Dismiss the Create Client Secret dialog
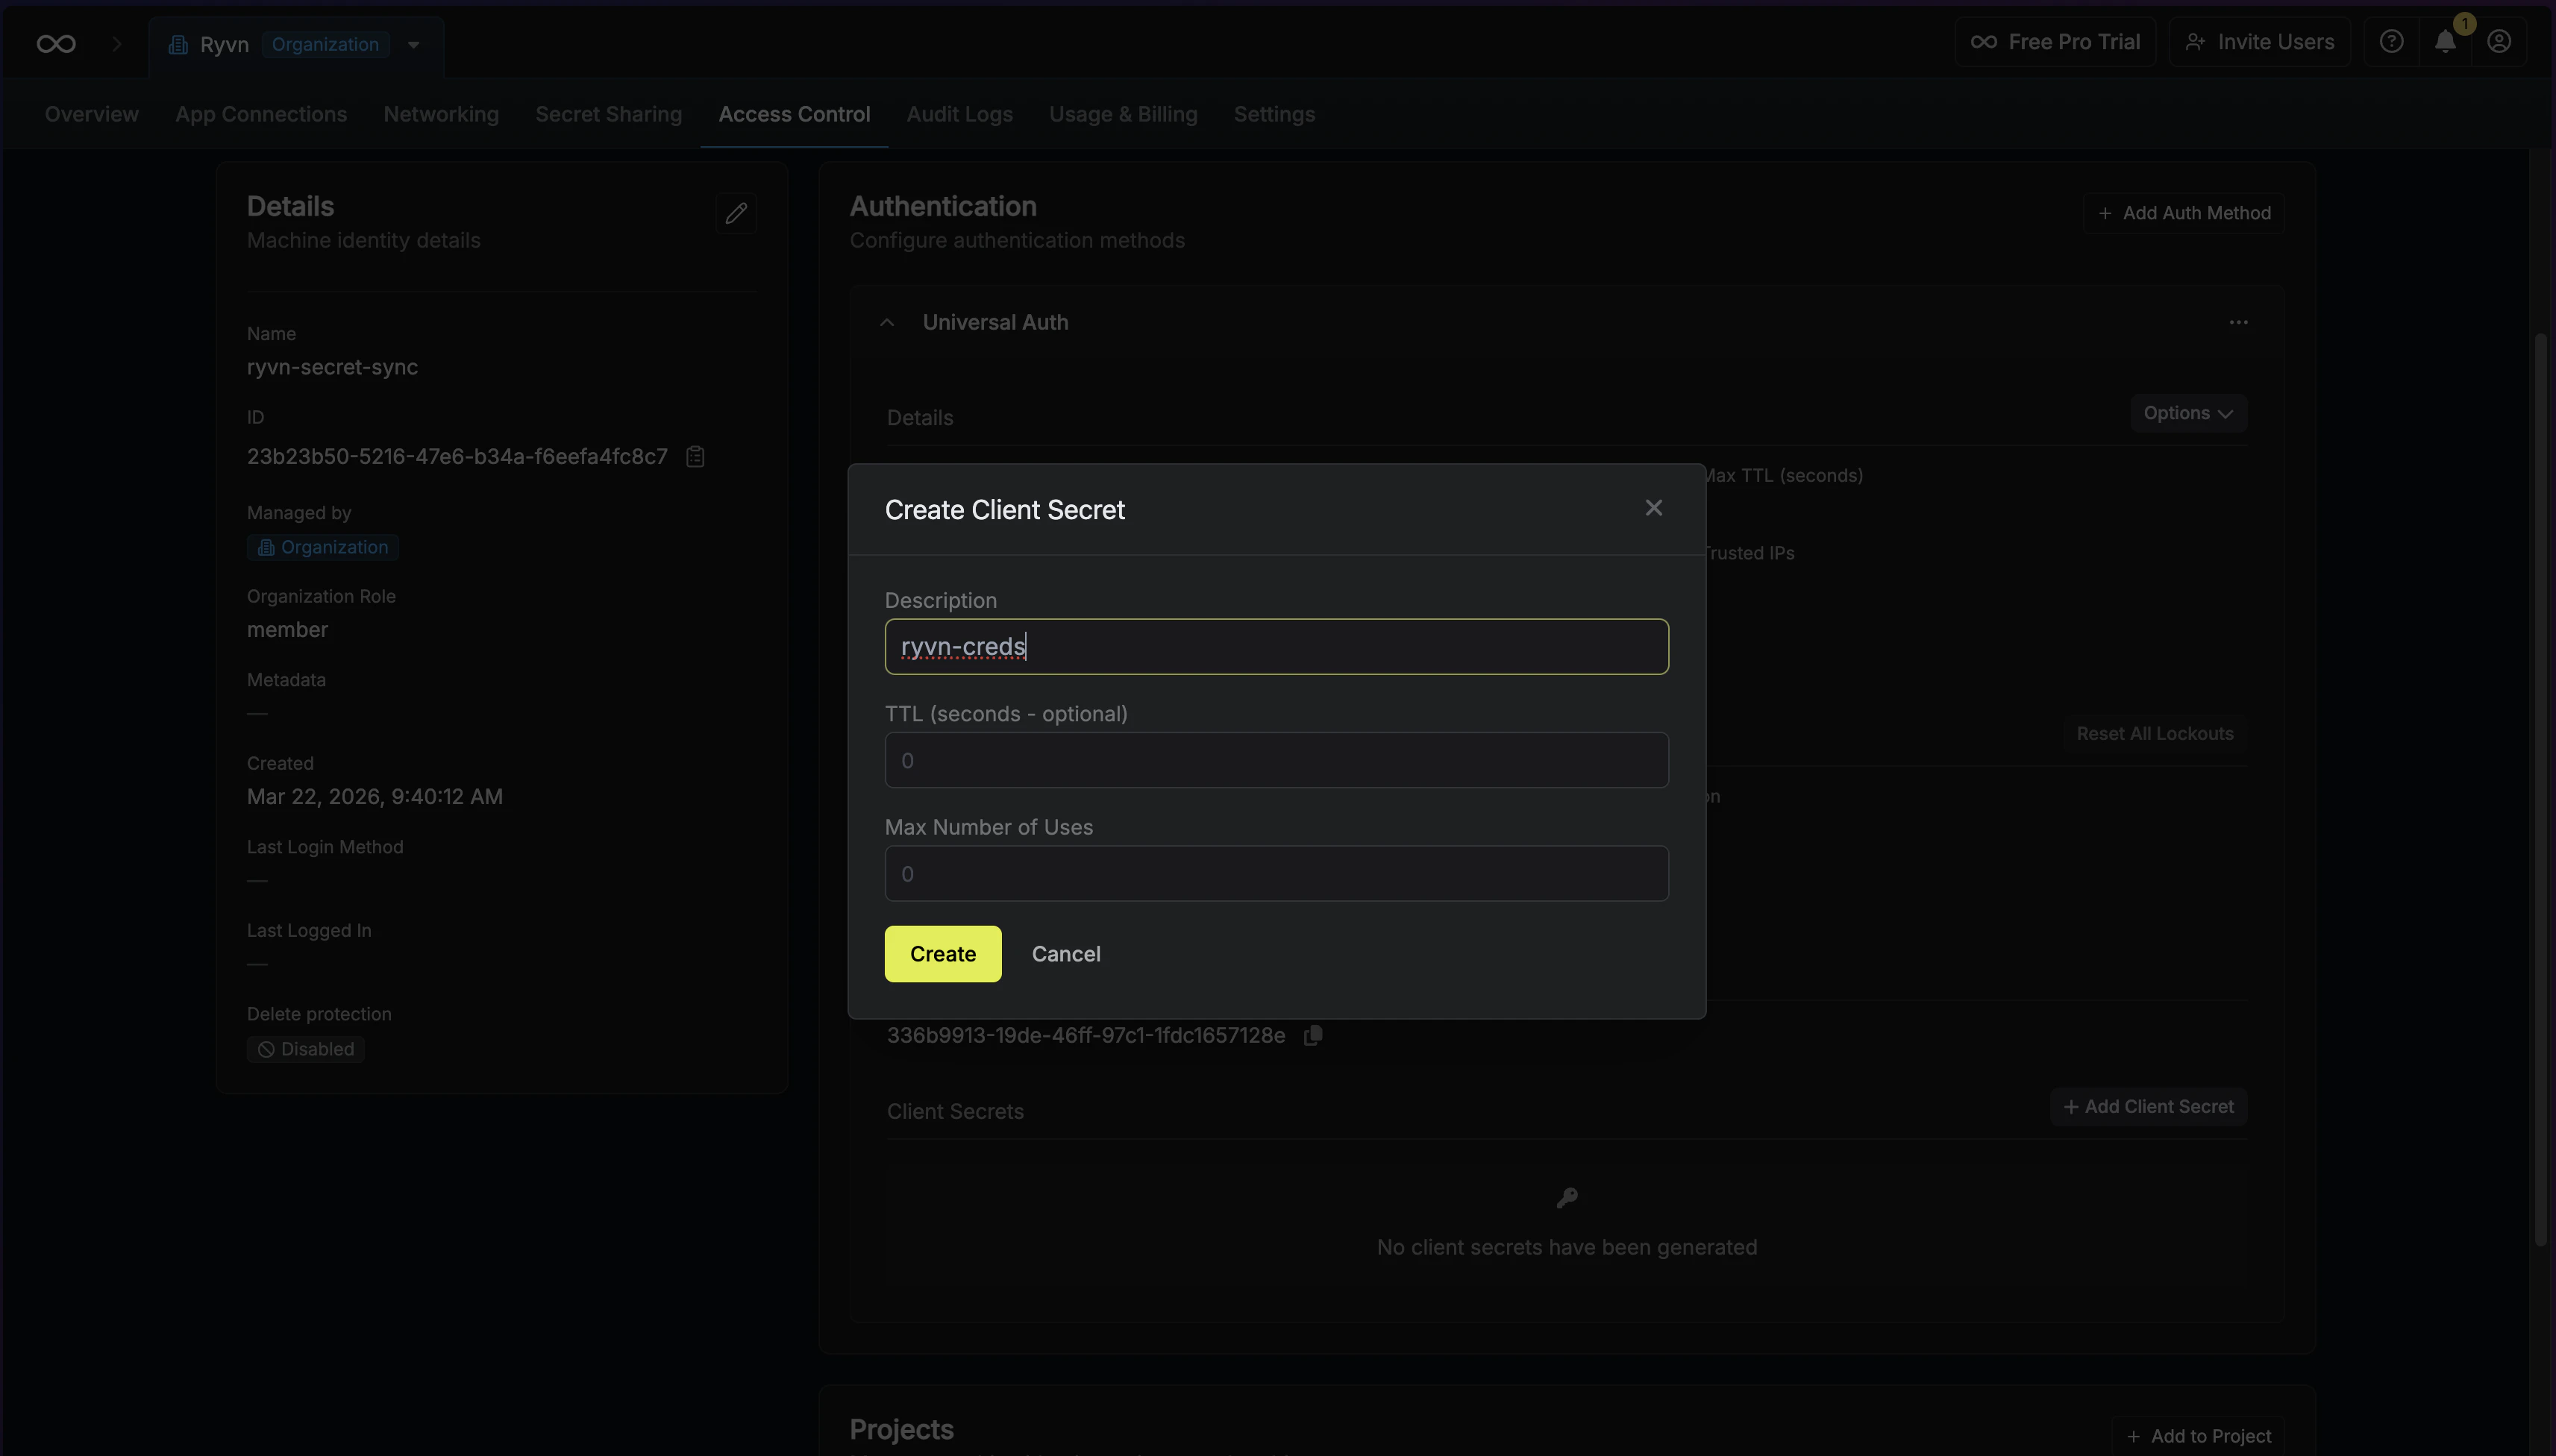This screenshot has height=1456, width=2556. (1653, 507)
